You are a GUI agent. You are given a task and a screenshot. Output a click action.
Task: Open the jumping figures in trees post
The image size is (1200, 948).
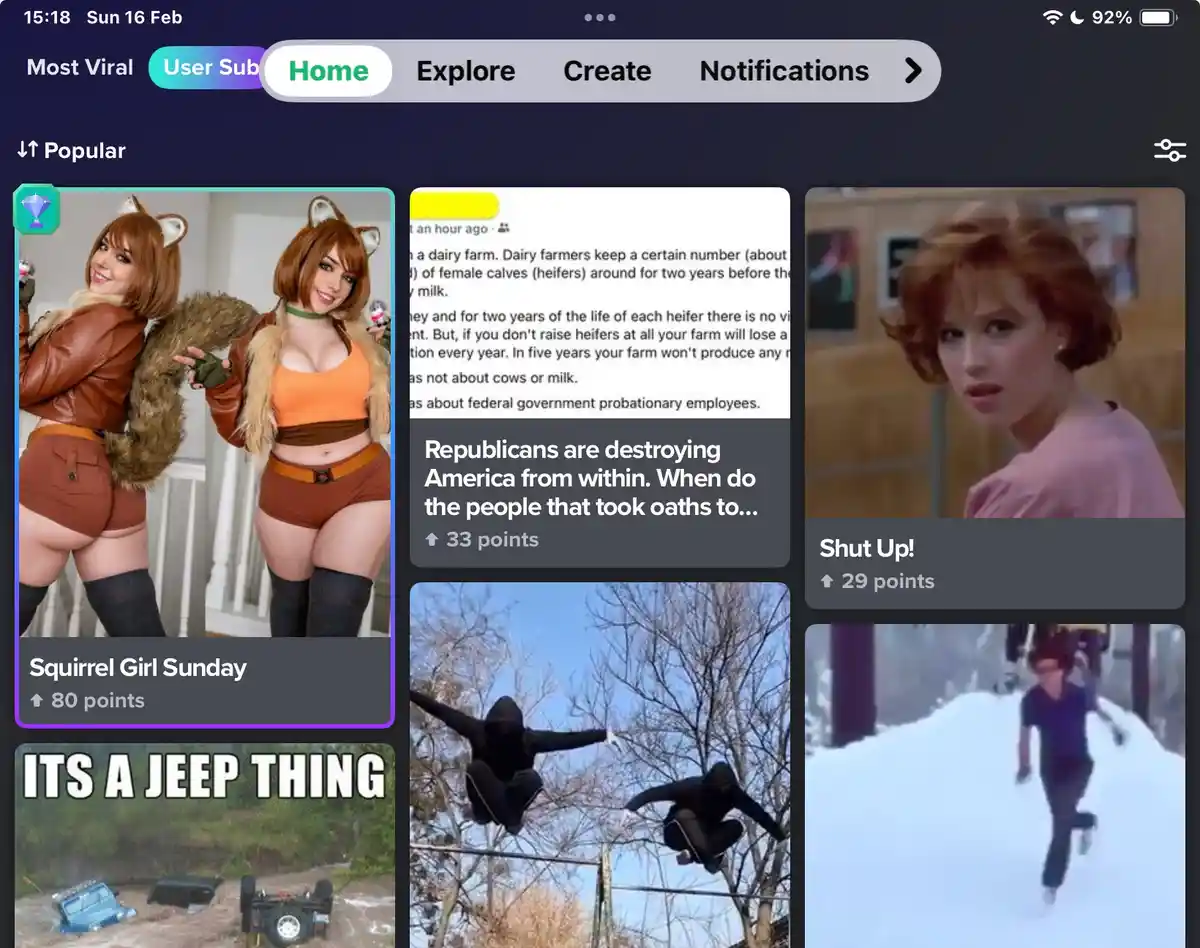point(600,765)
